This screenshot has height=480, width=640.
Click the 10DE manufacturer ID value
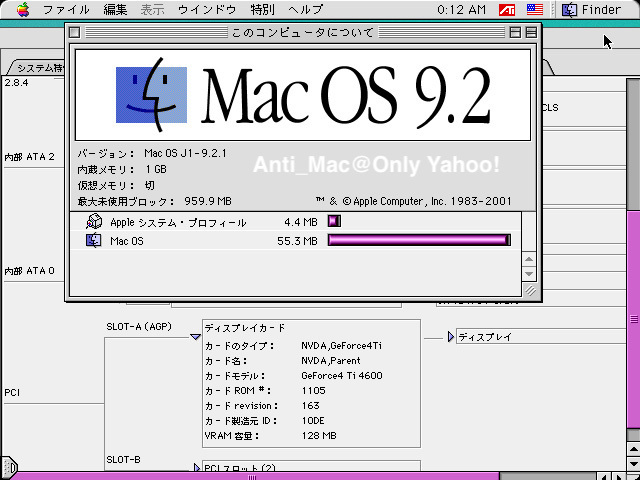[x=313, y=420]
